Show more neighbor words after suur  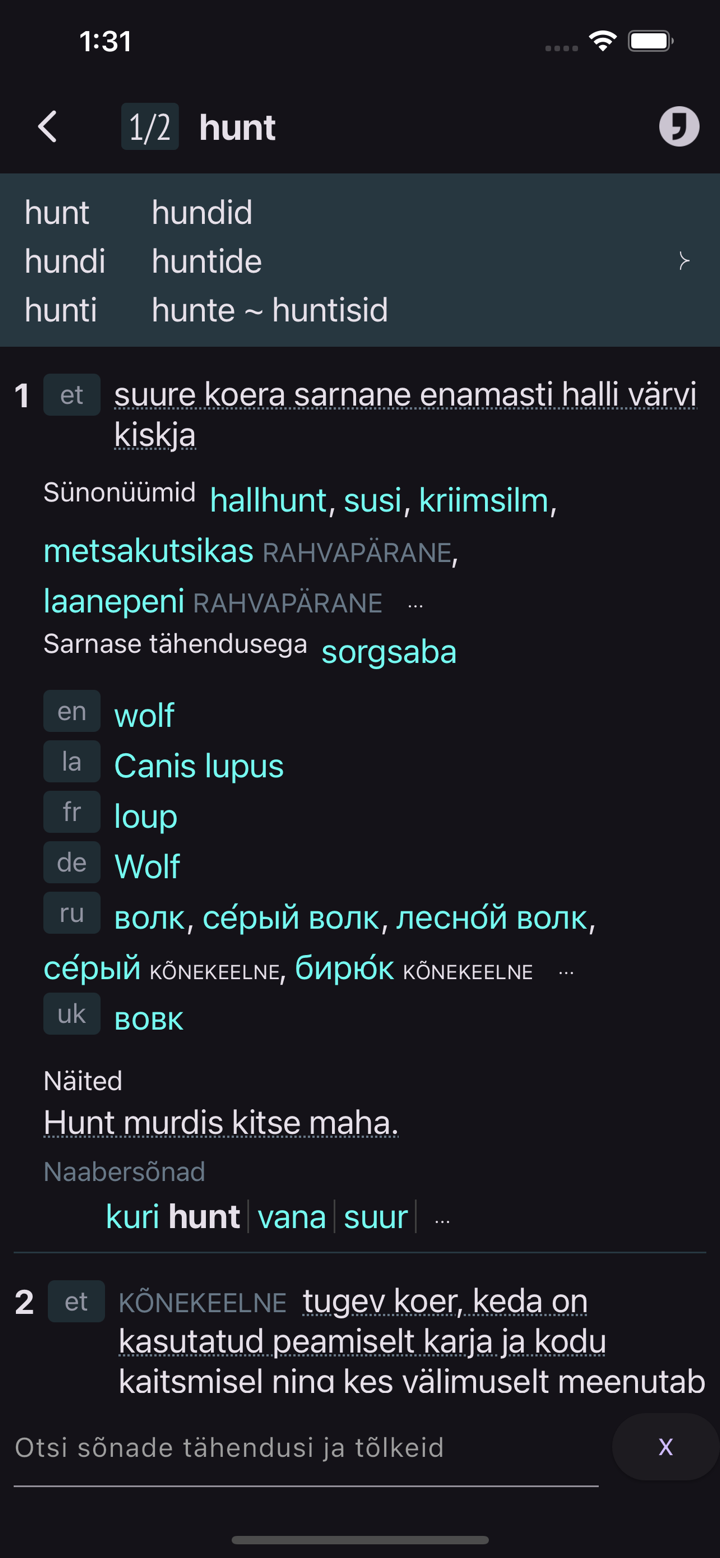click(442, 1218)
